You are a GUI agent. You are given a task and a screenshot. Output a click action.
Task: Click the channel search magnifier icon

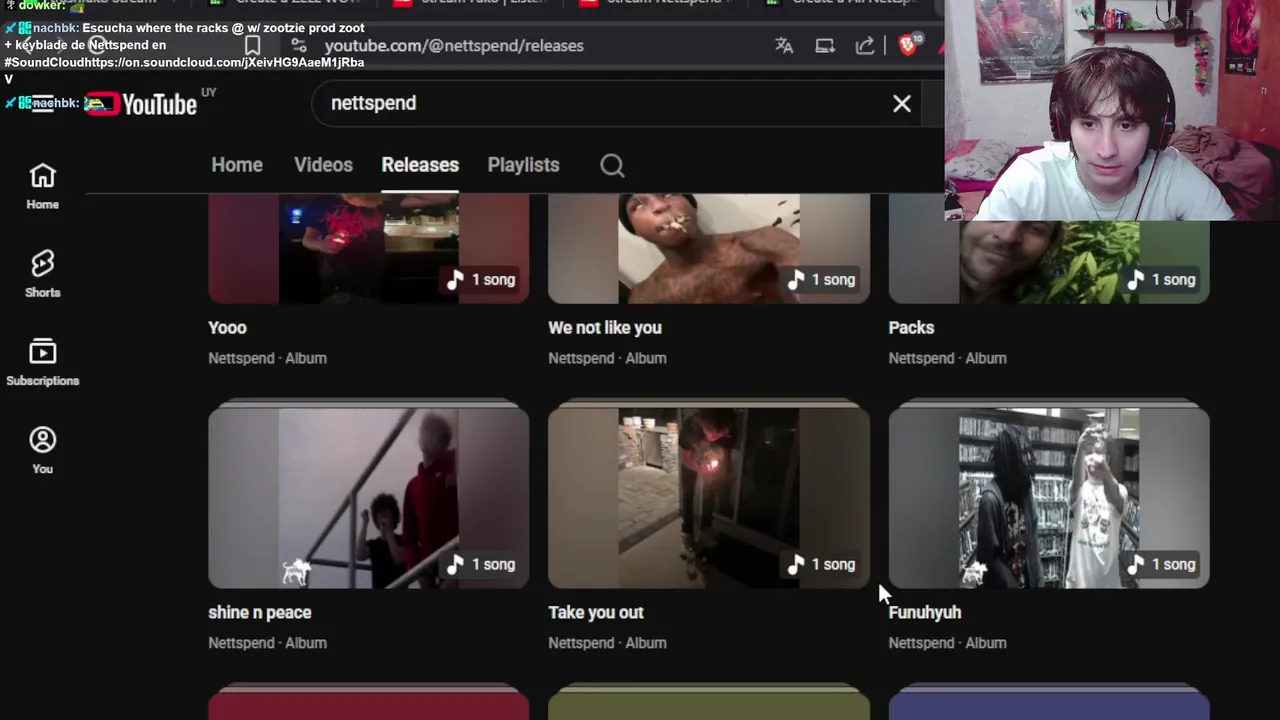[x=612, y=165]
